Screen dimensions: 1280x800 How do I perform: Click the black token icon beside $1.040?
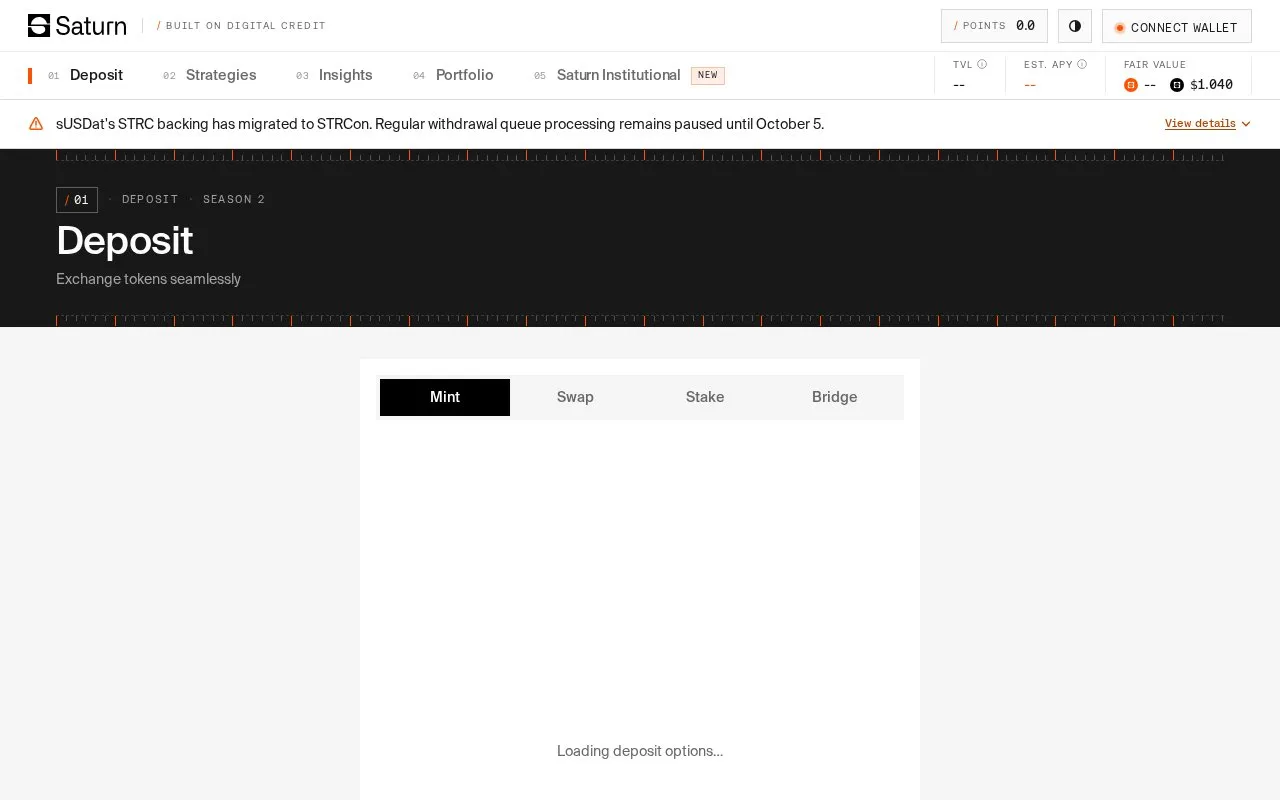tap(1177, 85)
